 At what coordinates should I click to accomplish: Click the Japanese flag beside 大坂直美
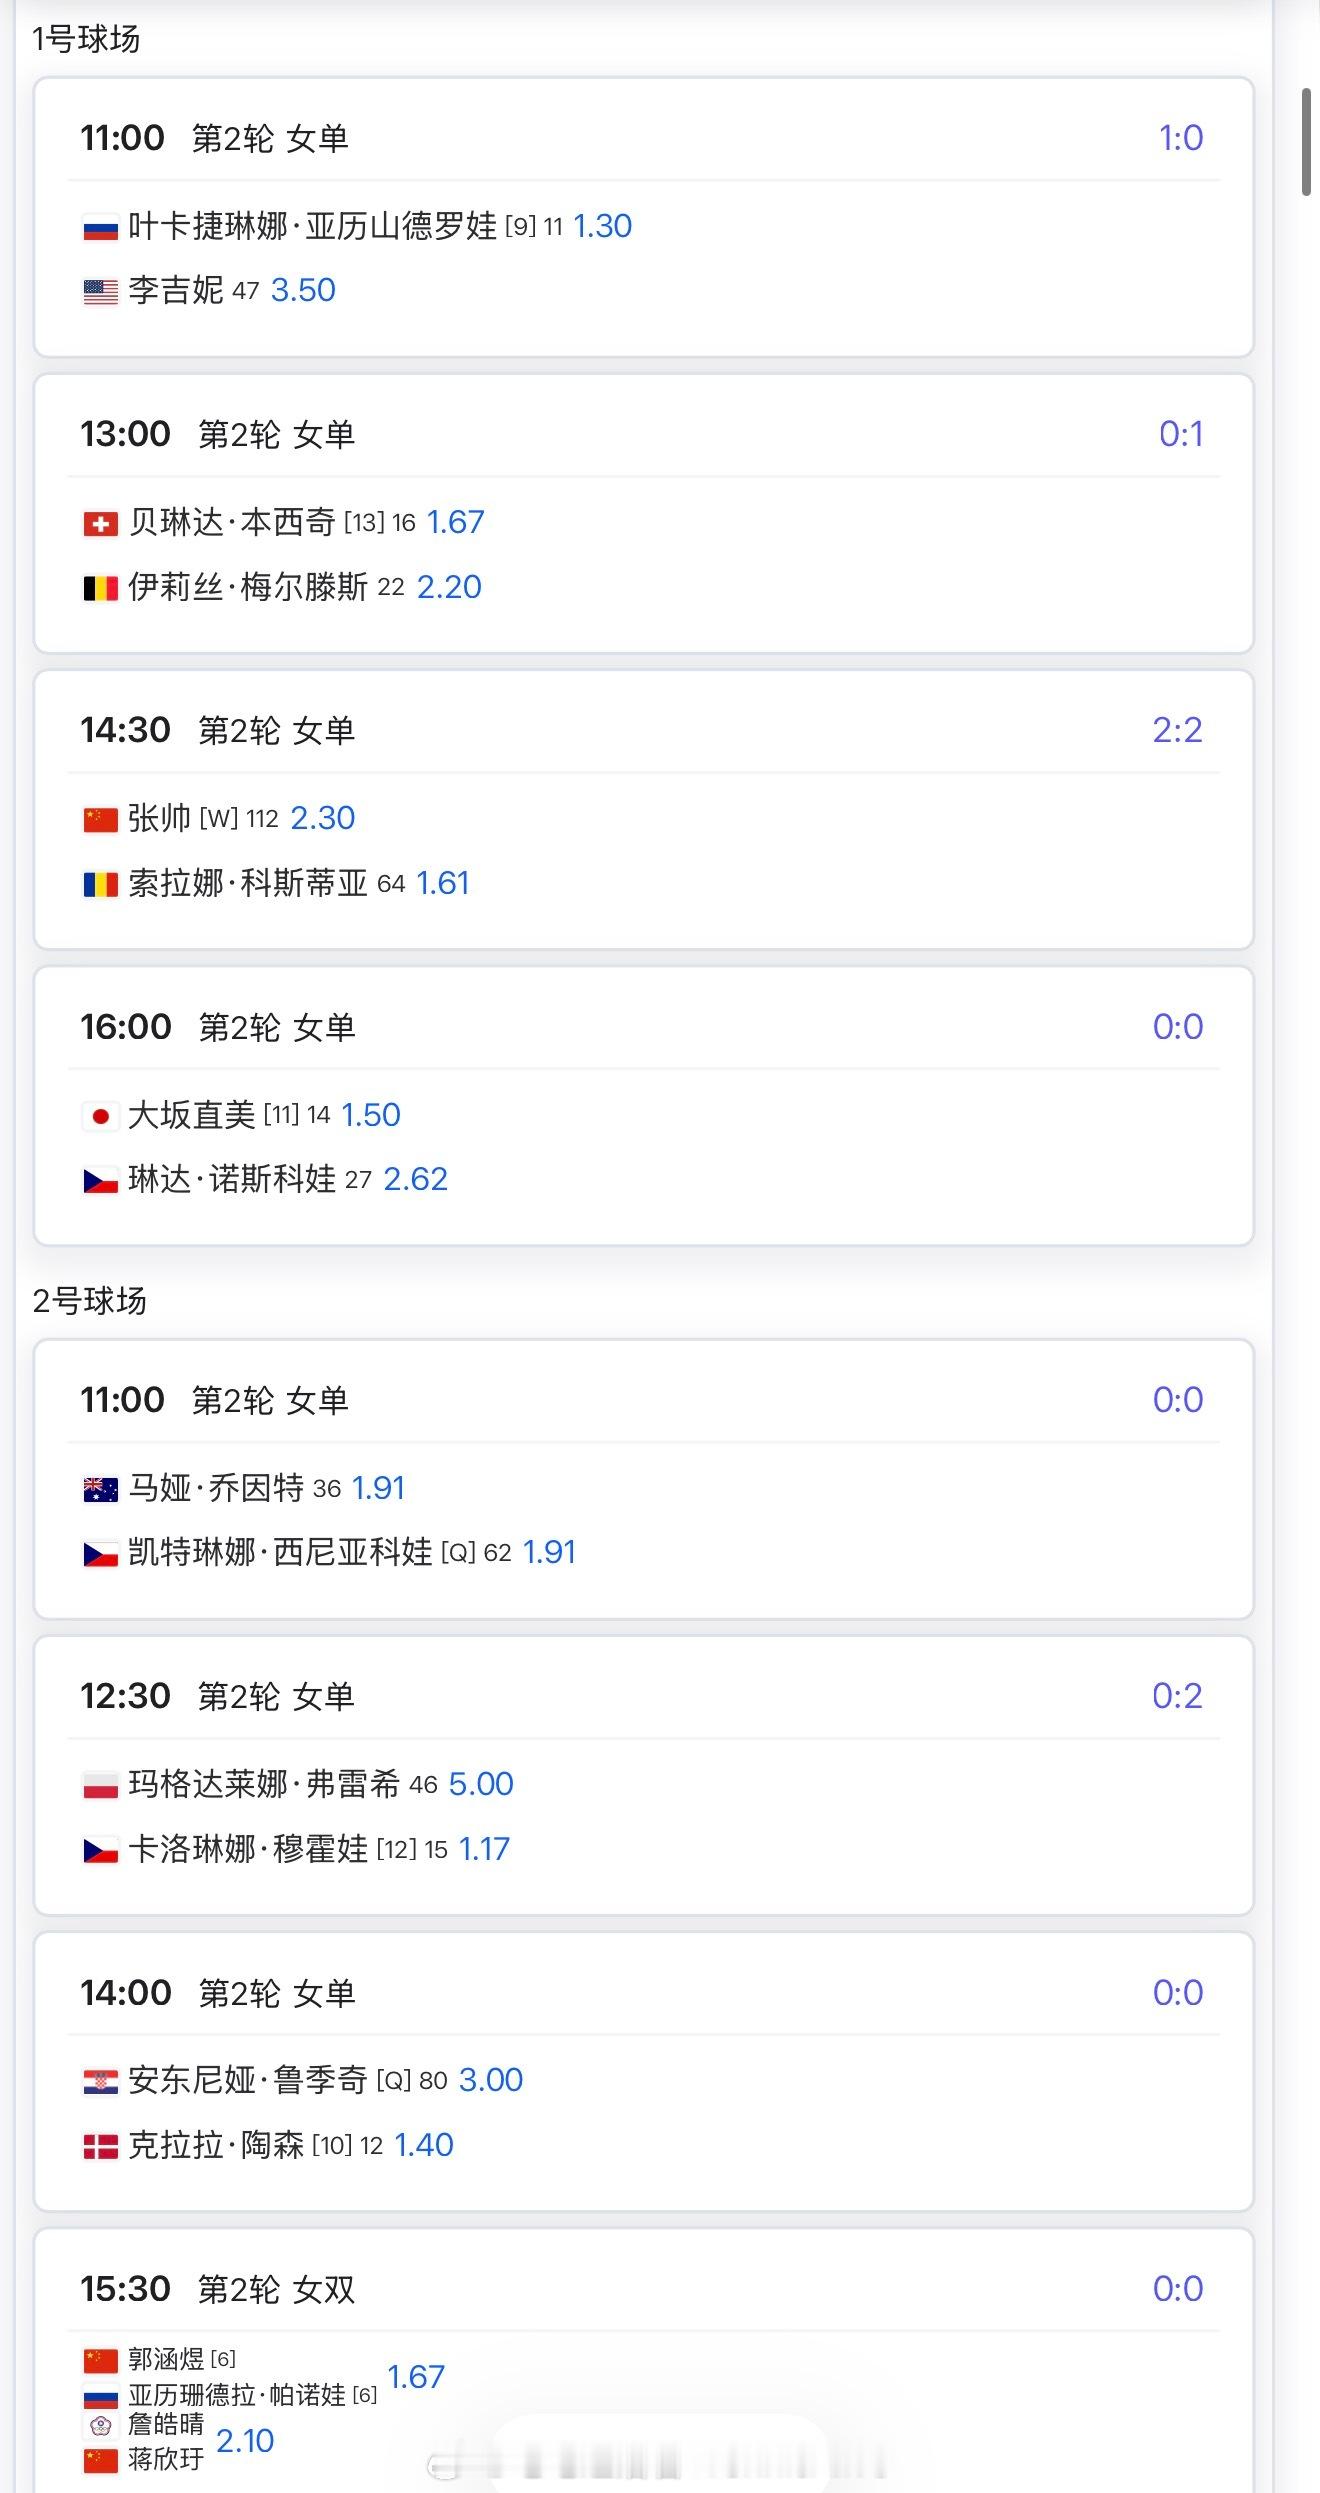point(100,1116)
